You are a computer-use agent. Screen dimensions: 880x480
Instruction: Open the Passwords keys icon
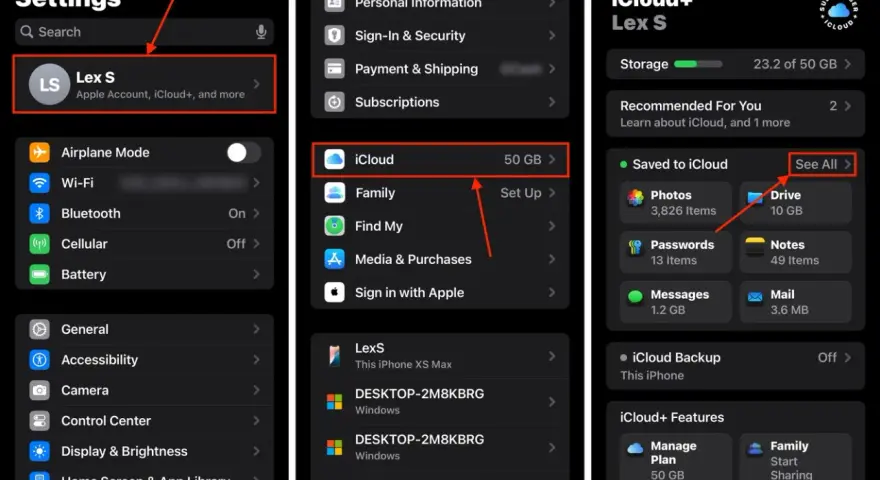(635, 248)
